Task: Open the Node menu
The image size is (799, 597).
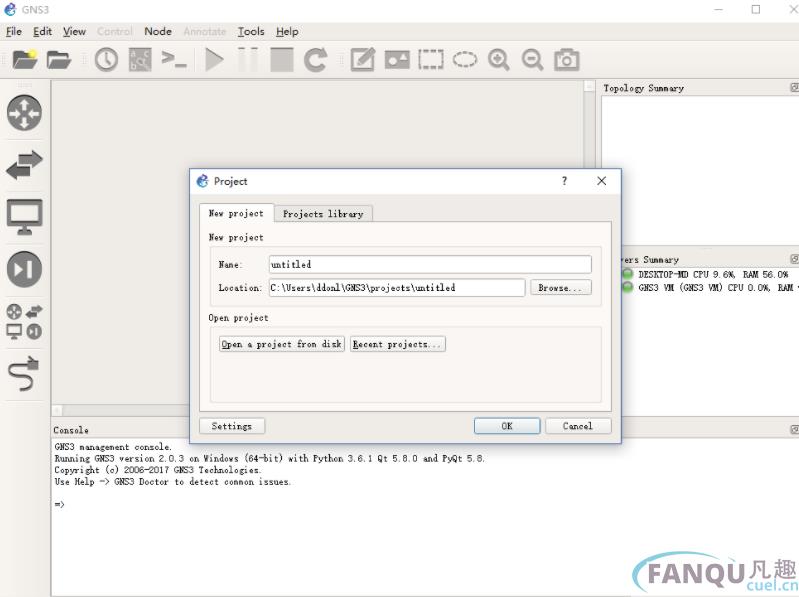Action: click(158, 32)
